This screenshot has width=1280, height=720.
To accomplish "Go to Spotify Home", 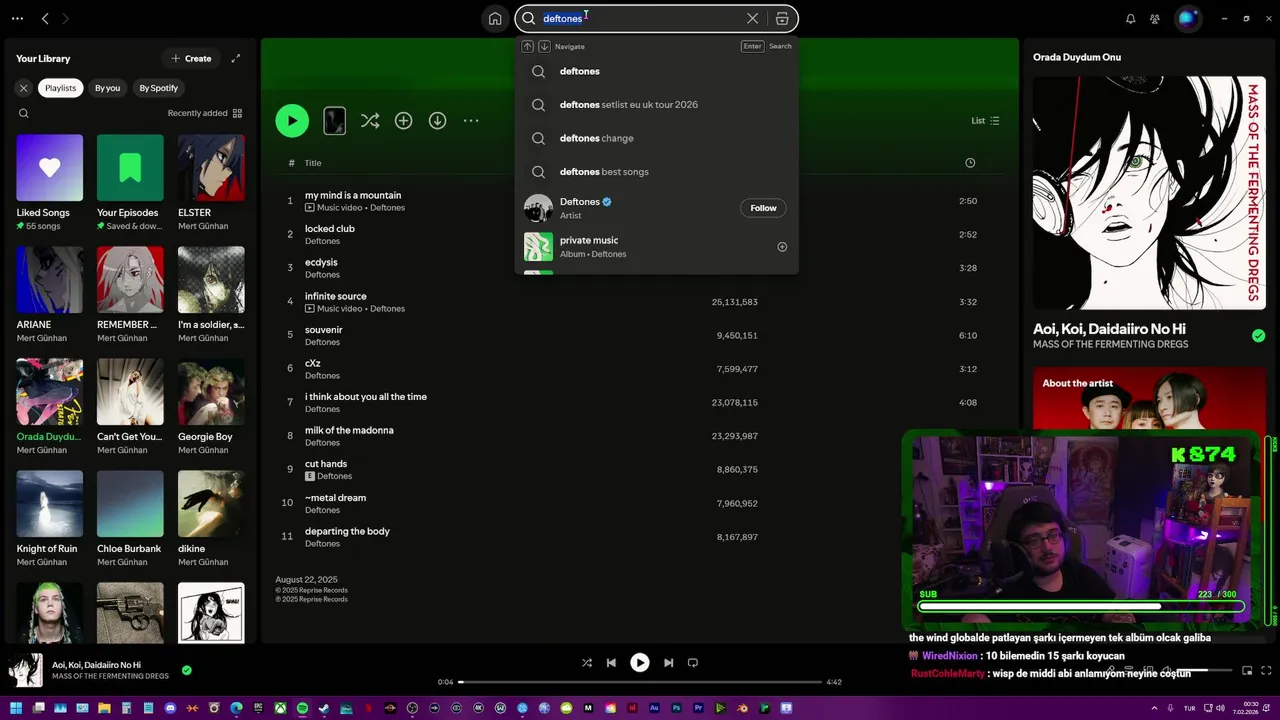I will pos(495,18).
